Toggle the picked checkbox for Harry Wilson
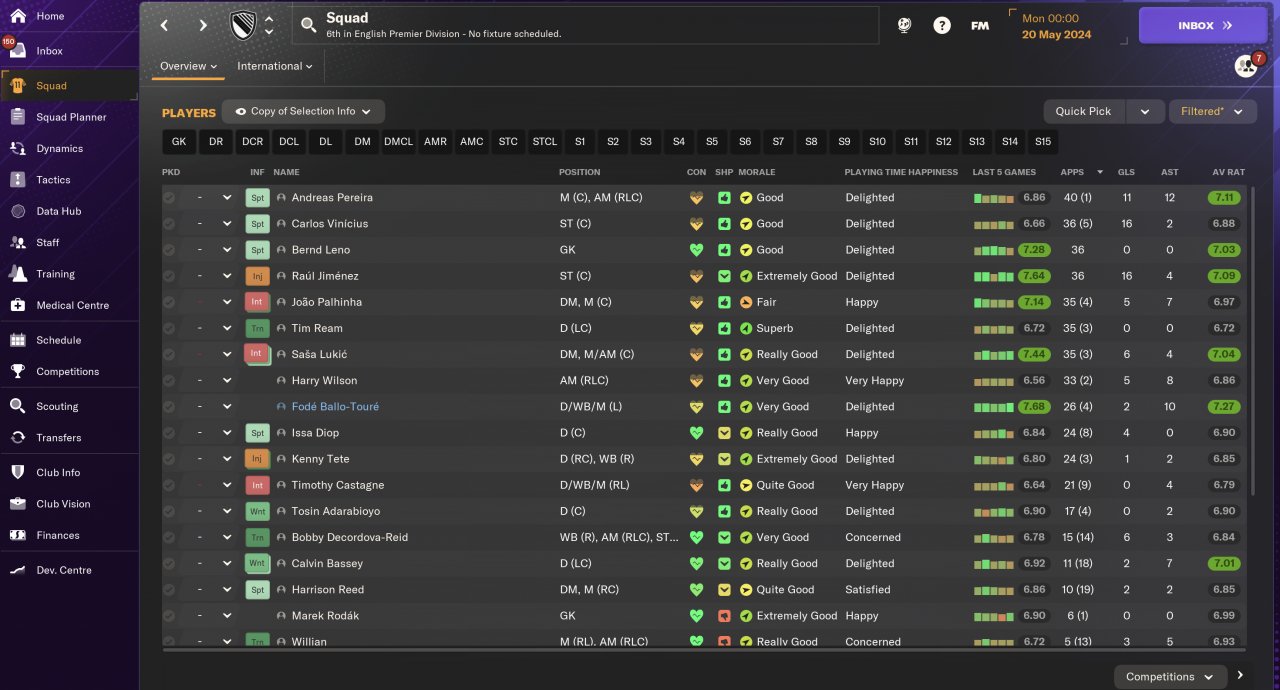The width and height of the screenshot is (1280, 690). pyautogui.click(x=169, y=381)
